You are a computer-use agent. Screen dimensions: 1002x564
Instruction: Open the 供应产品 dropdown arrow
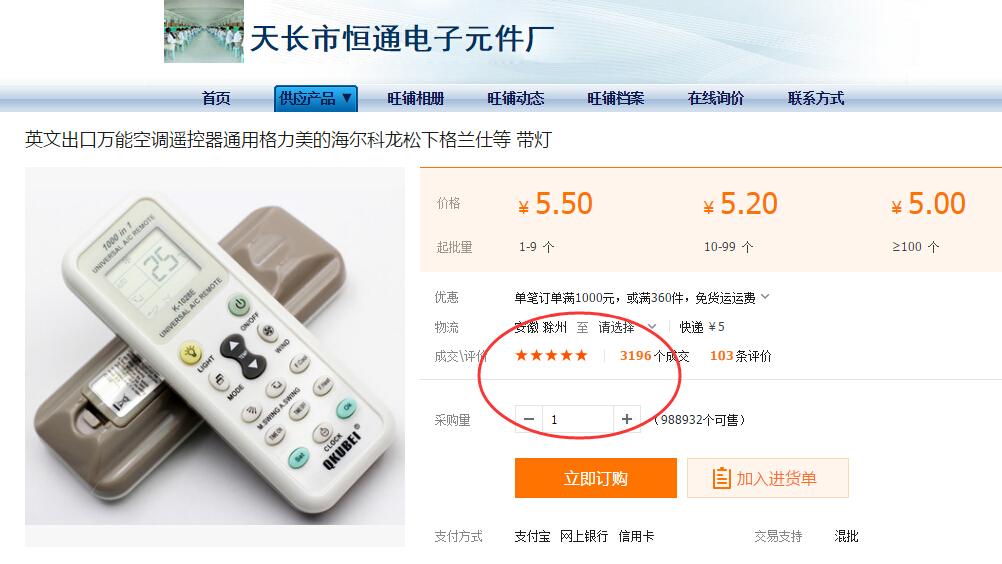(x=346, y=98)
